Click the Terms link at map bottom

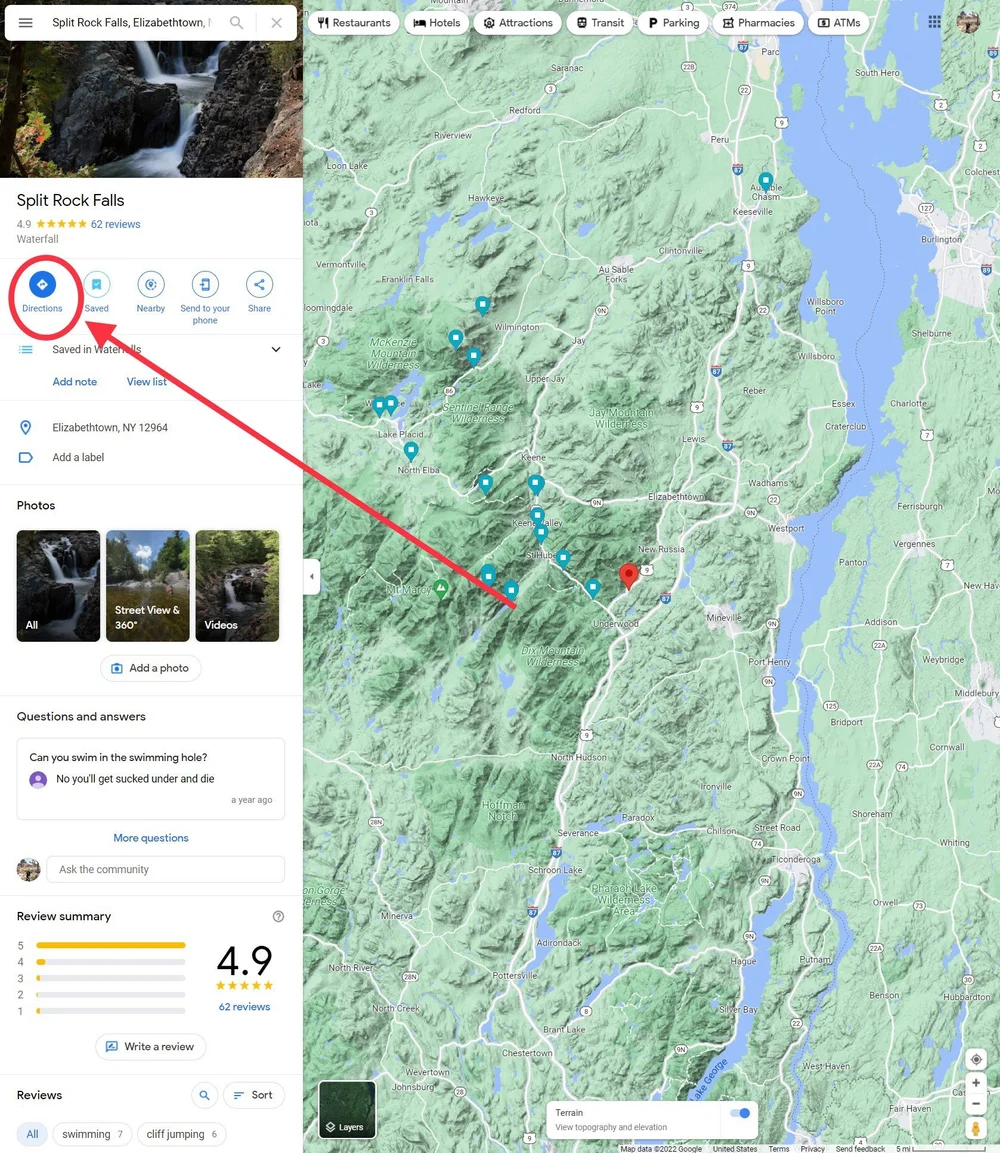[x=779, y=1149]
